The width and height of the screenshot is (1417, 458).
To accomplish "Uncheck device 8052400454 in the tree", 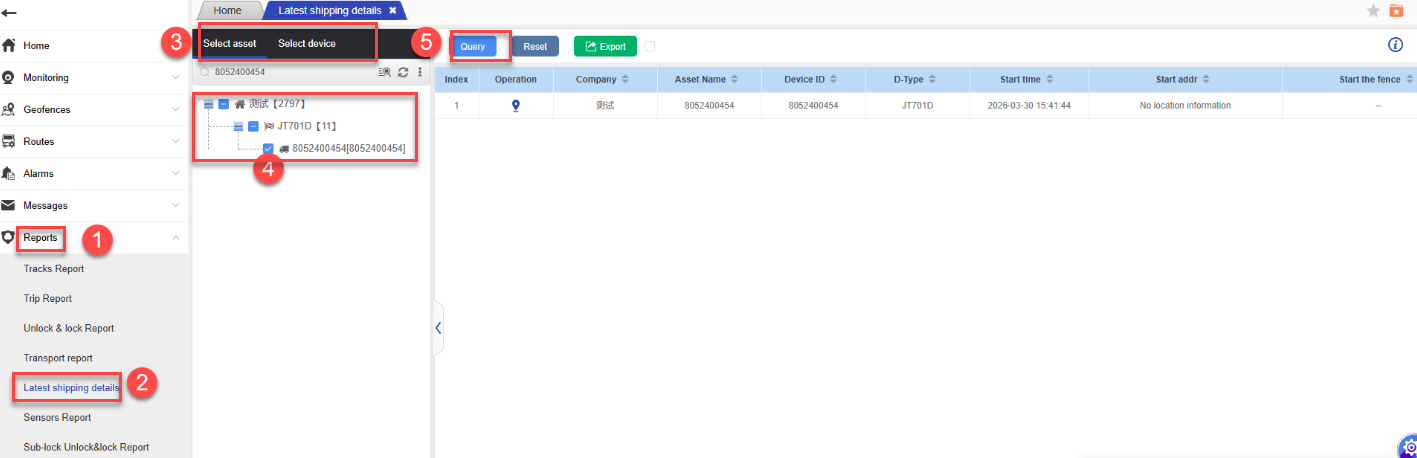I will click(268, 149).
